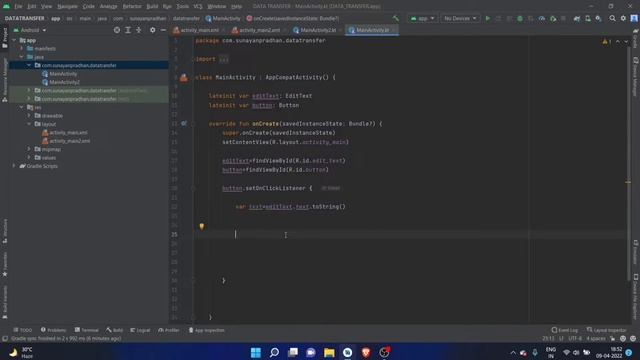
Task: Click Sync Project with Gradle Files icon
Action: click(577, 18)
